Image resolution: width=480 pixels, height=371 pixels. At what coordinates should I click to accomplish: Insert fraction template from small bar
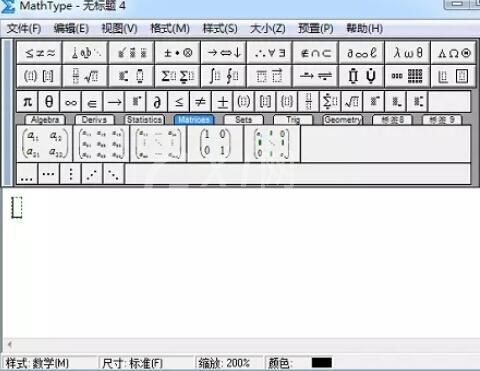[309, 101]
